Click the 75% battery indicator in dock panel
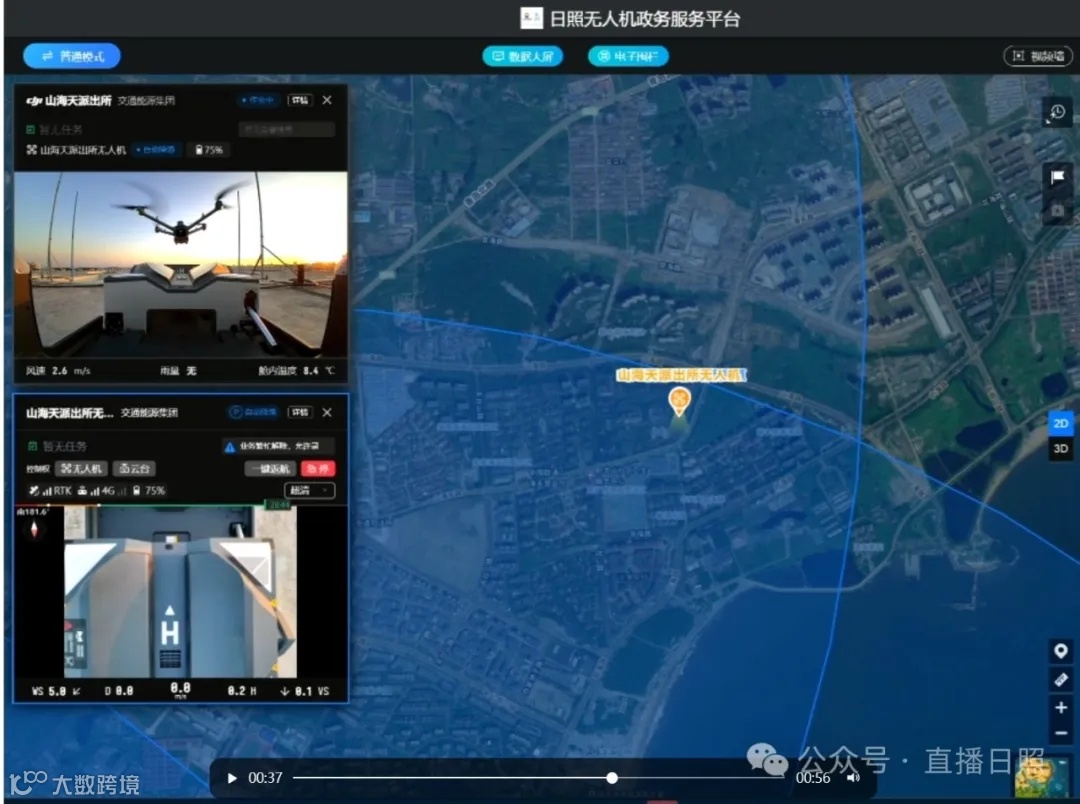1080x804 pixels. (x=209, y=150)
